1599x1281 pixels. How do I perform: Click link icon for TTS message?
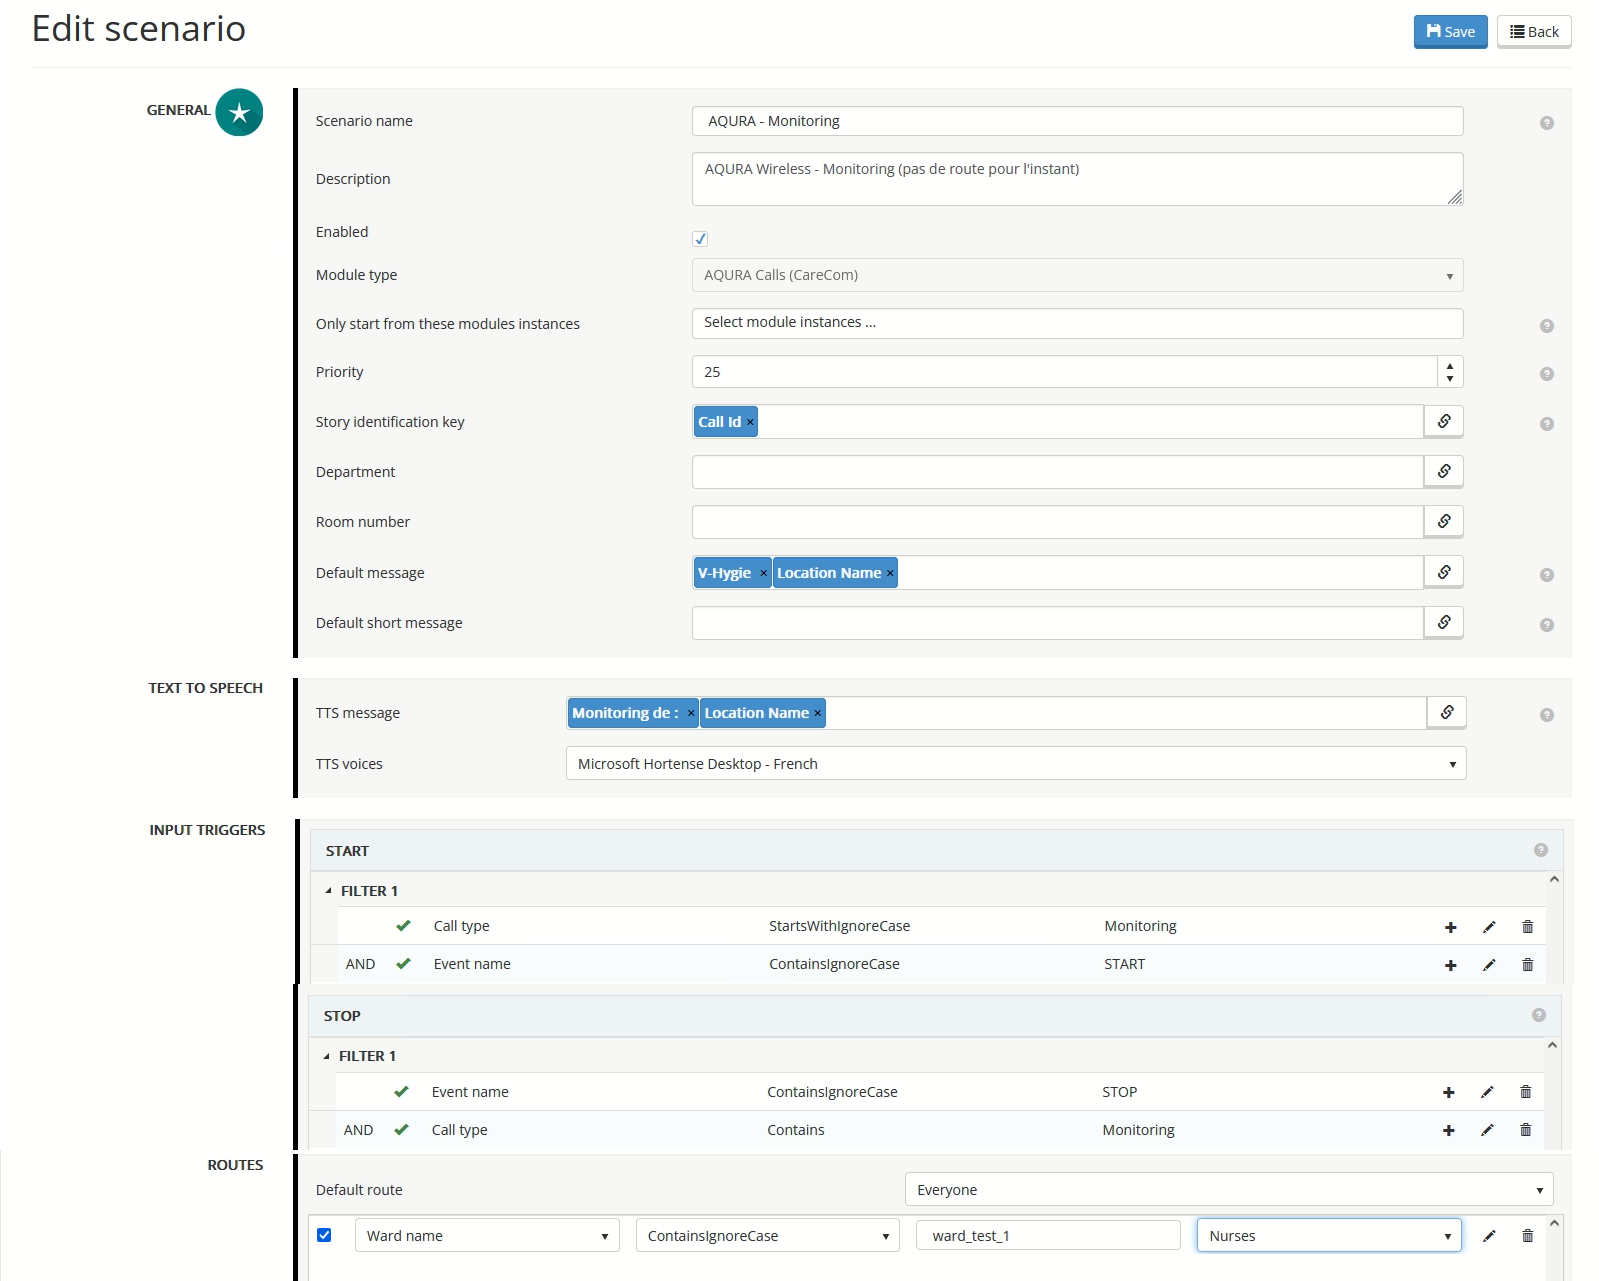[x=1447, y=713]
